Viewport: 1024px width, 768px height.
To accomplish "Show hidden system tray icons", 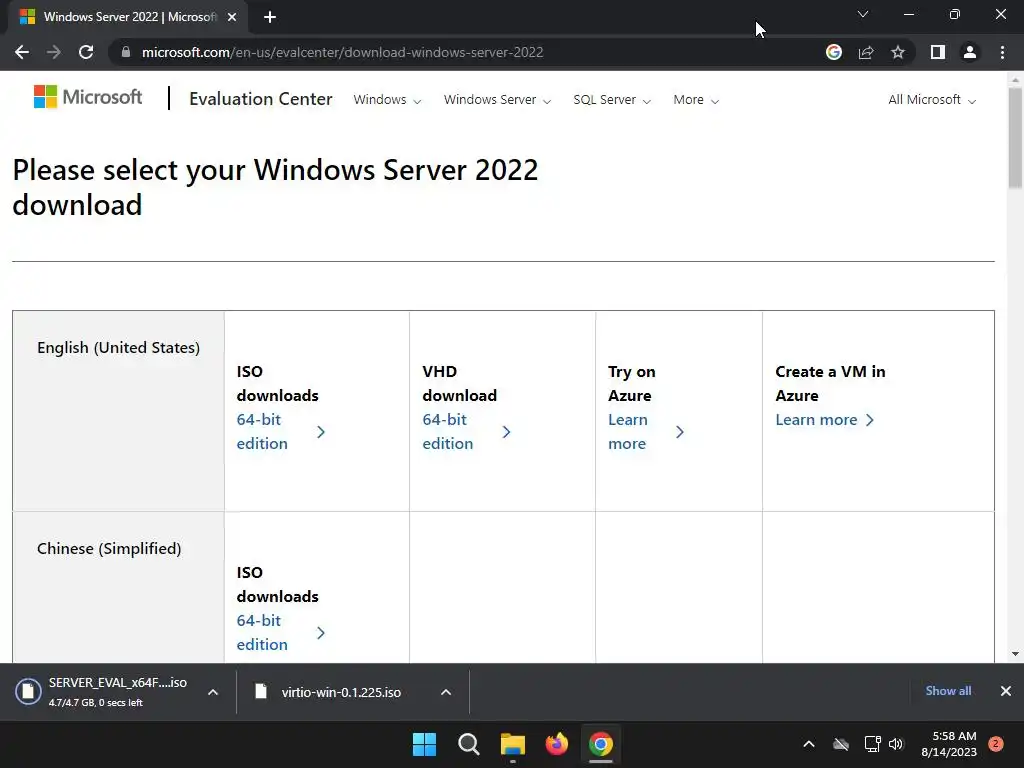I will [x=808, y=744].
